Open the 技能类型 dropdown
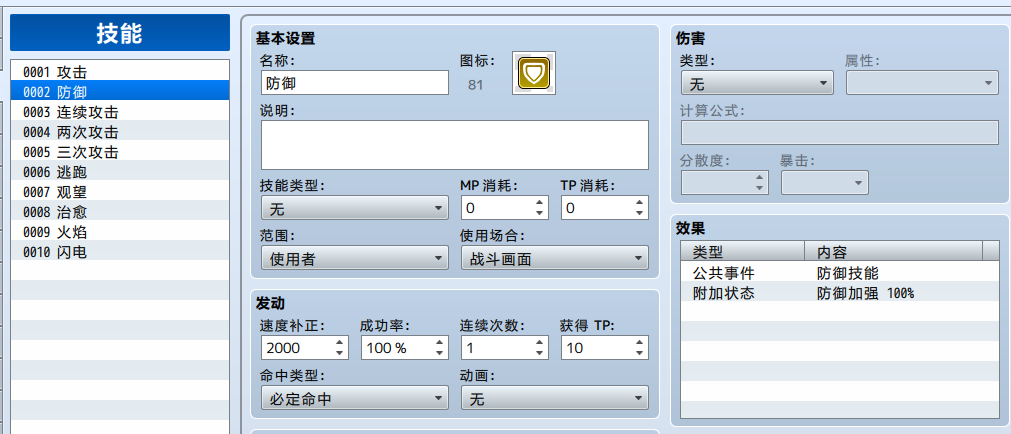Viewport: 1011px width, 434px height. (x=355, y=208)
